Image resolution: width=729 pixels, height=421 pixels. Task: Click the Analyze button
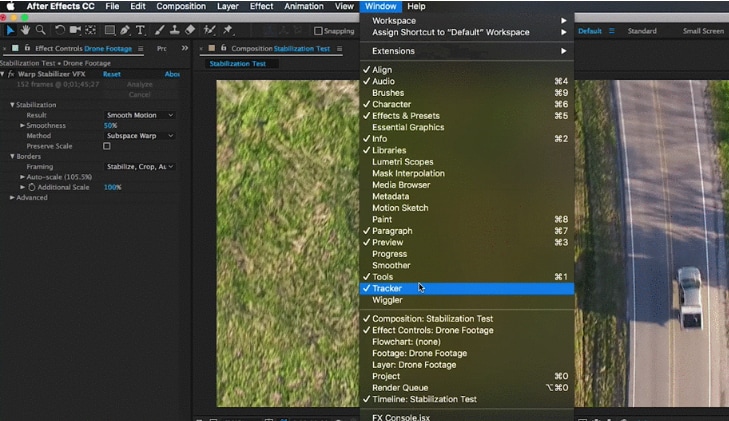[x=139, y=84]
